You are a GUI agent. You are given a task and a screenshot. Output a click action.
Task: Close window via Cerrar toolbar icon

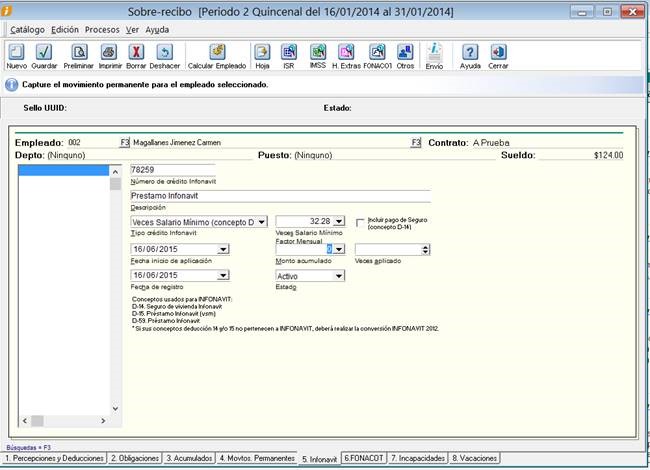click(498, 52)
